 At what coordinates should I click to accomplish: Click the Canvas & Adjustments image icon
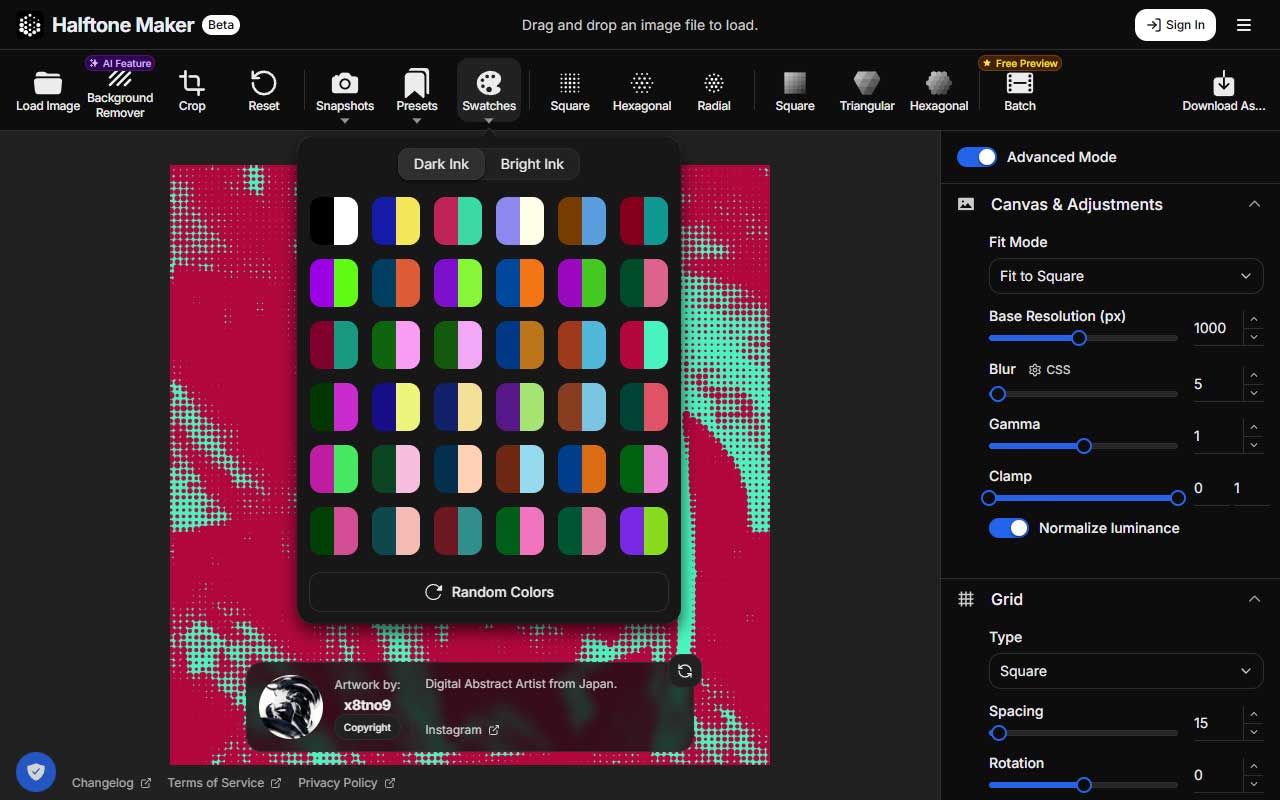pyautogui.click(x=966, y=204)
